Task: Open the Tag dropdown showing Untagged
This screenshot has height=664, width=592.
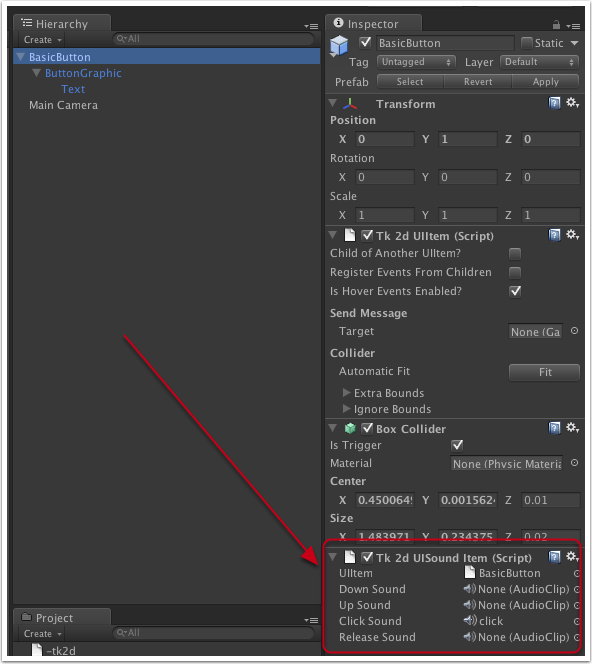Action: tap(416, 62)
